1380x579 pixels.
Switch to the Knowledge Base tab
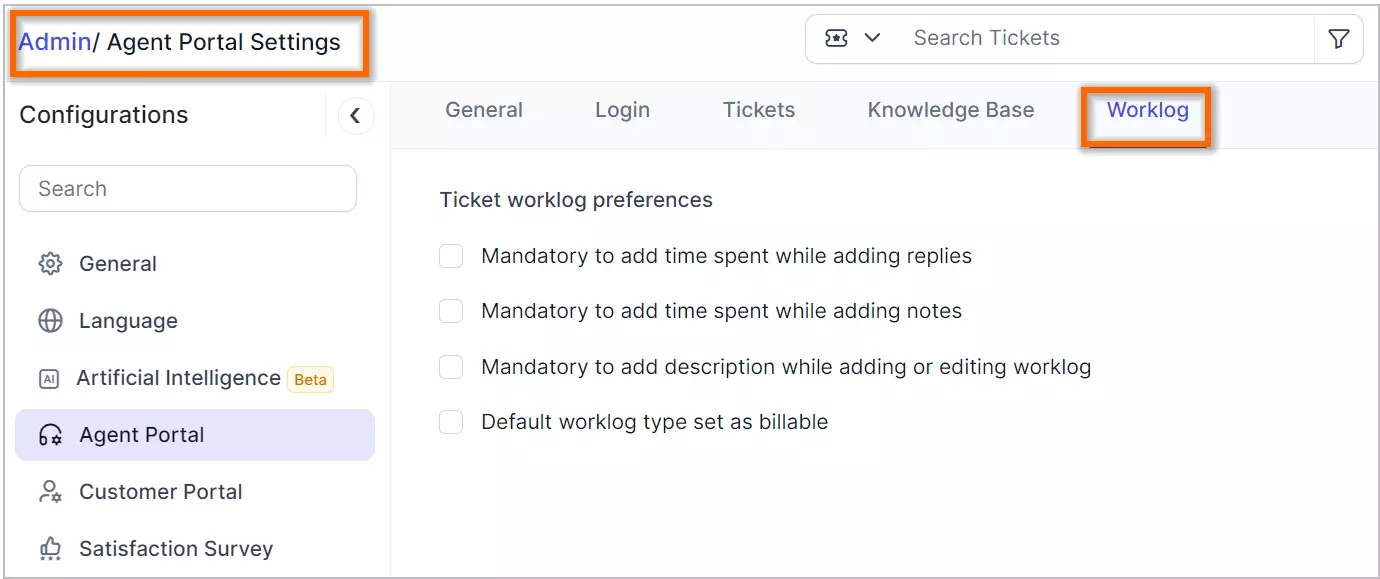[x=950, y=110]
